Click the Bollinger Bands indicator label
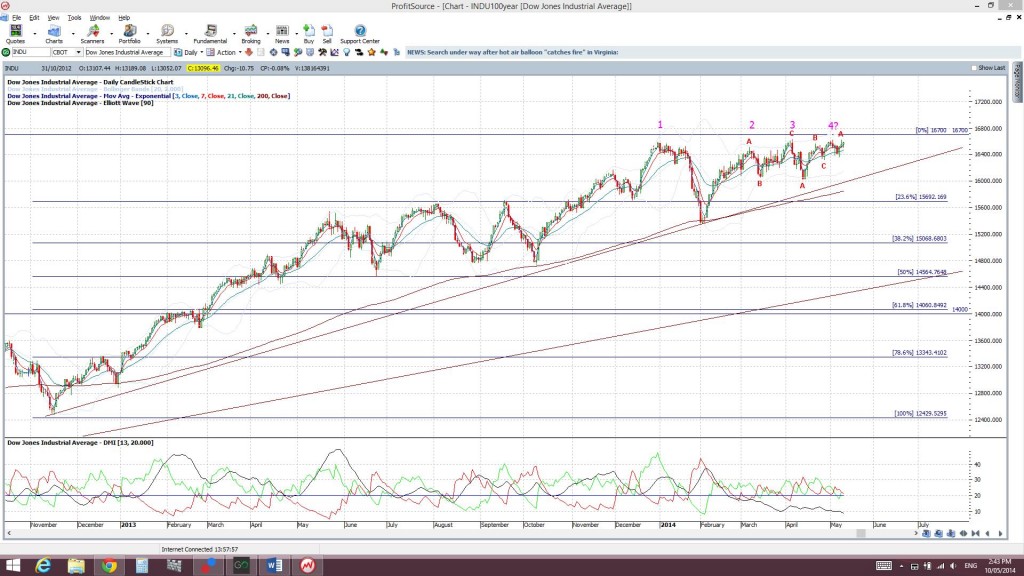The image size is (1024, 576). [x=95, y=89]
